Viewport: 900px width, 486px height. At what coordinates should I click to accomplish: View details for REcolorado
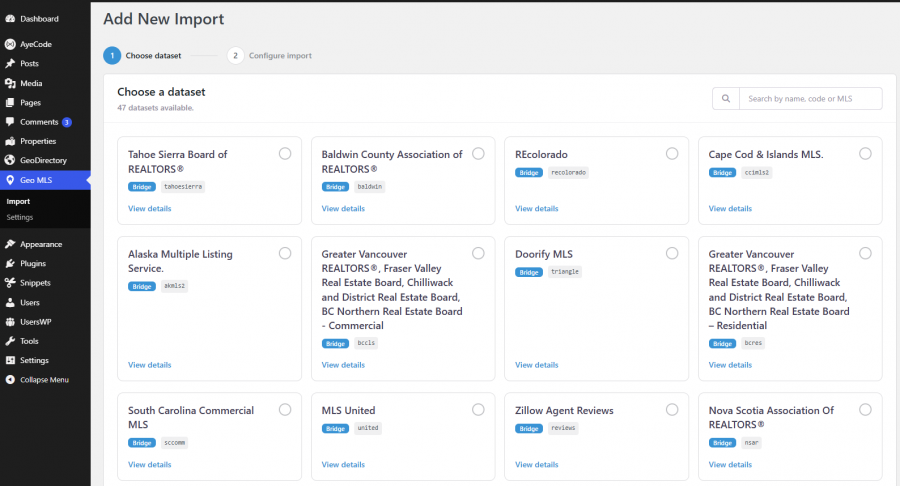click(x=537, y=209)
